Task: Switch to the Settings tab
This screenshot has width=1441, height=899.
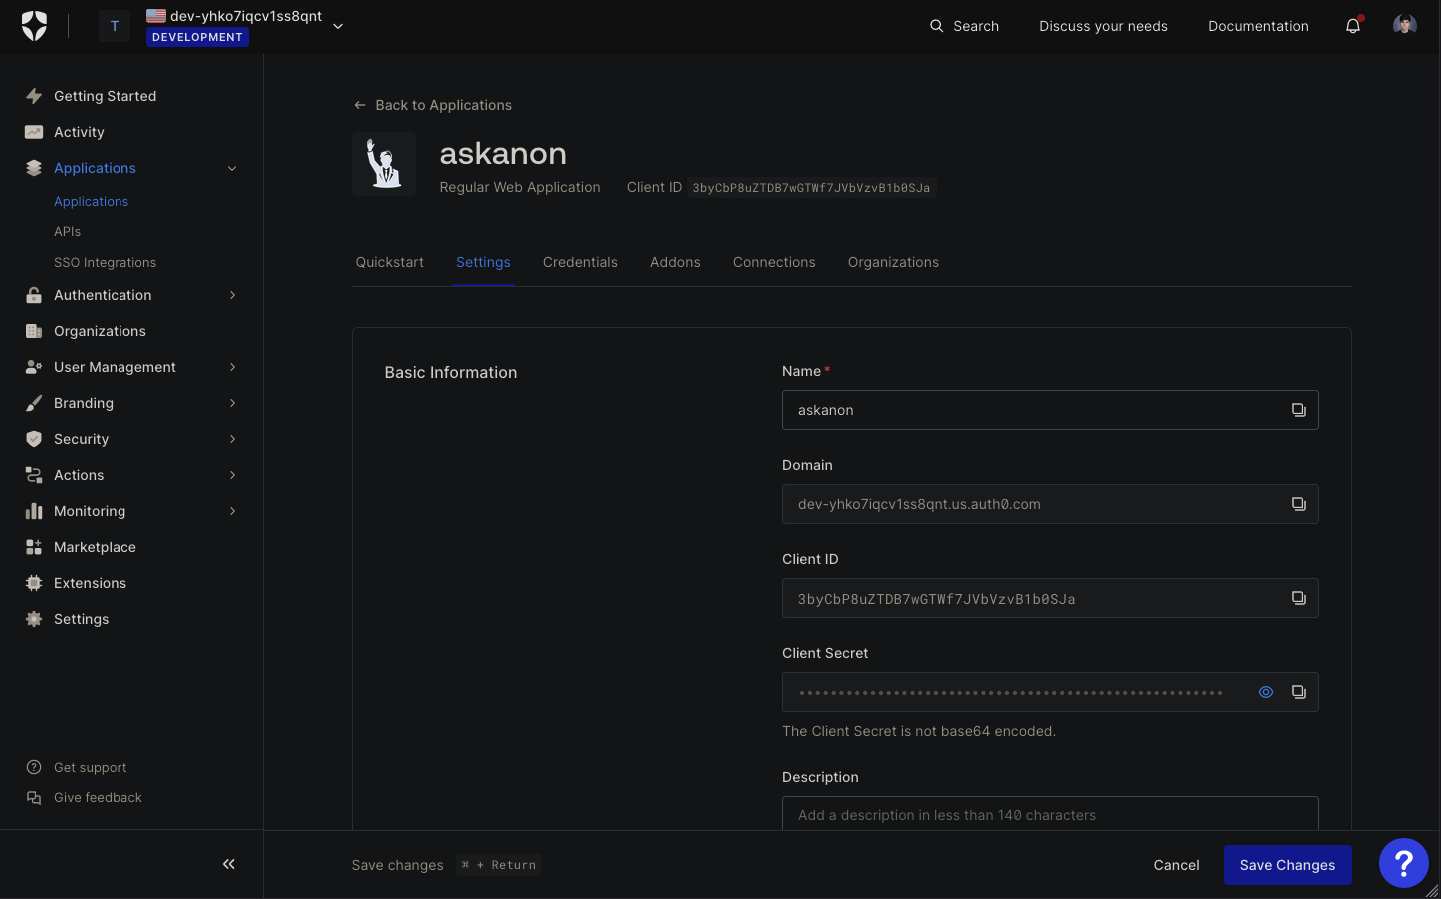Action: pyautogui.click(x=483, y=262)
